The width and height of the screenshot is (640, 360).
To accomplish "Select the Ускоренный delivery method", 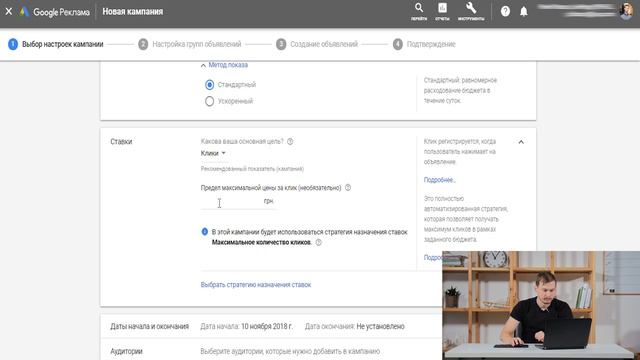I will (x=209, y=101).
